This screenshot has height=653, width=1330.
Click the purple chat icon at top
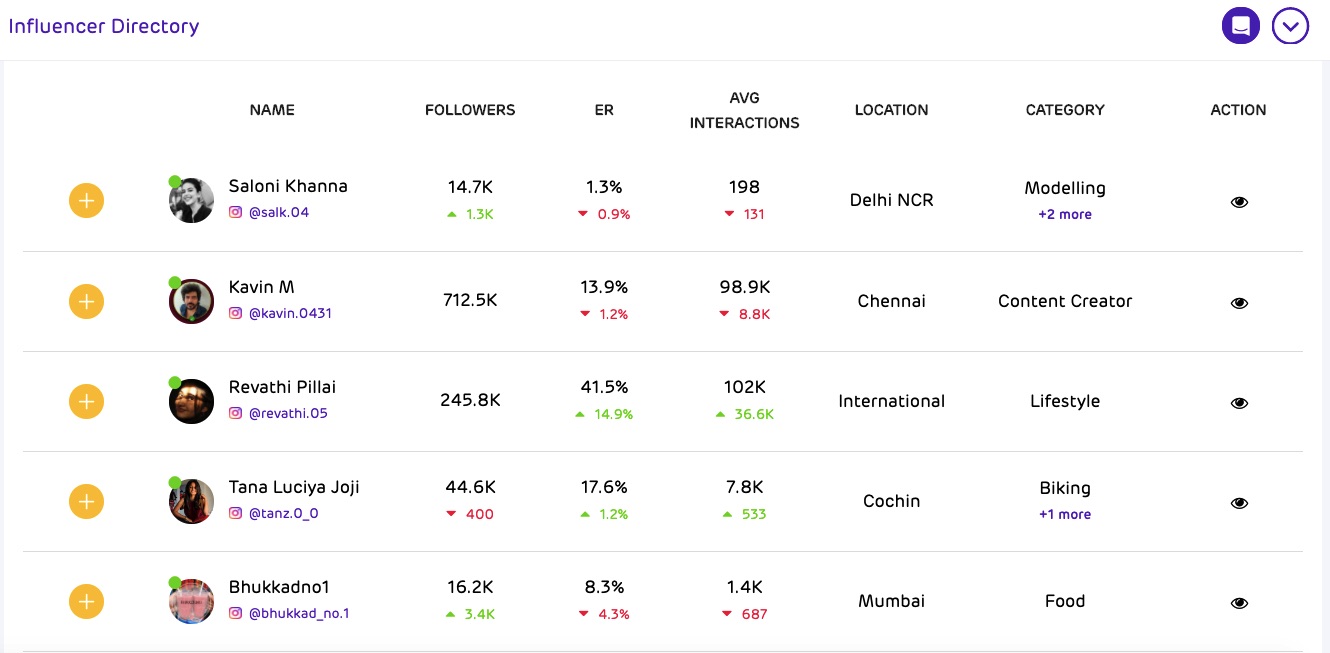click(x=1240, y=26)
